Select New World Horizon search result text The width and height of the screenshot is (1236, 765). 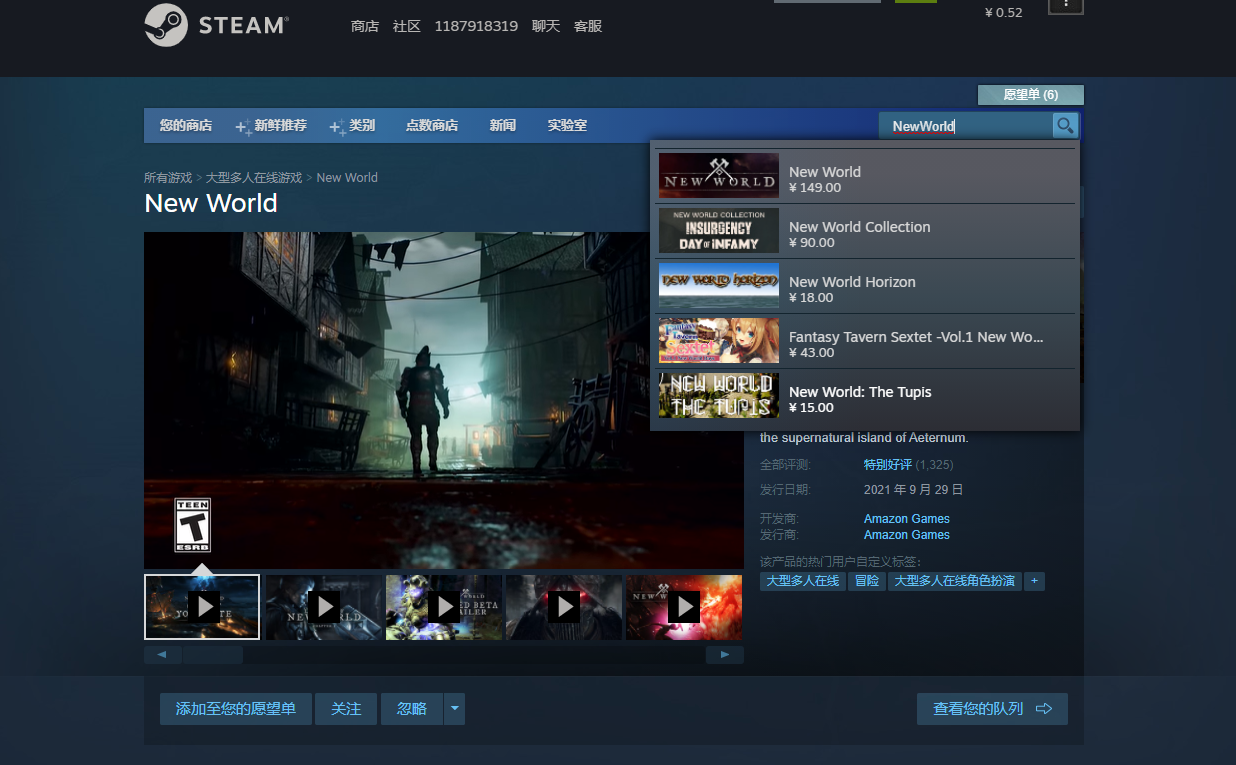coord(852,282)
